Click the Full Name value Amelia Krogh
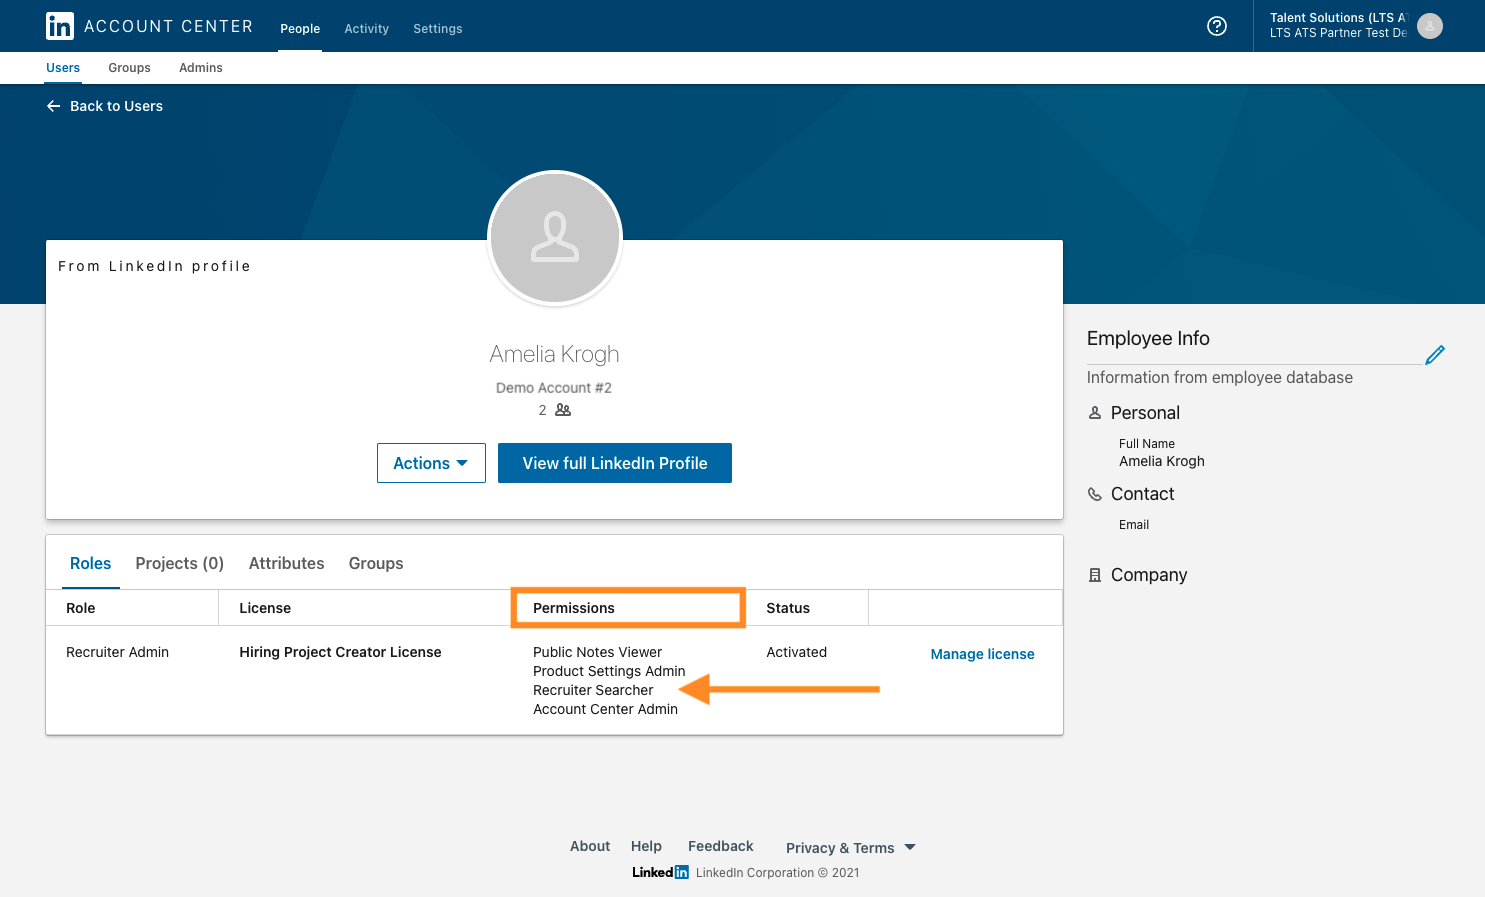 click(x=1162, y=461)
